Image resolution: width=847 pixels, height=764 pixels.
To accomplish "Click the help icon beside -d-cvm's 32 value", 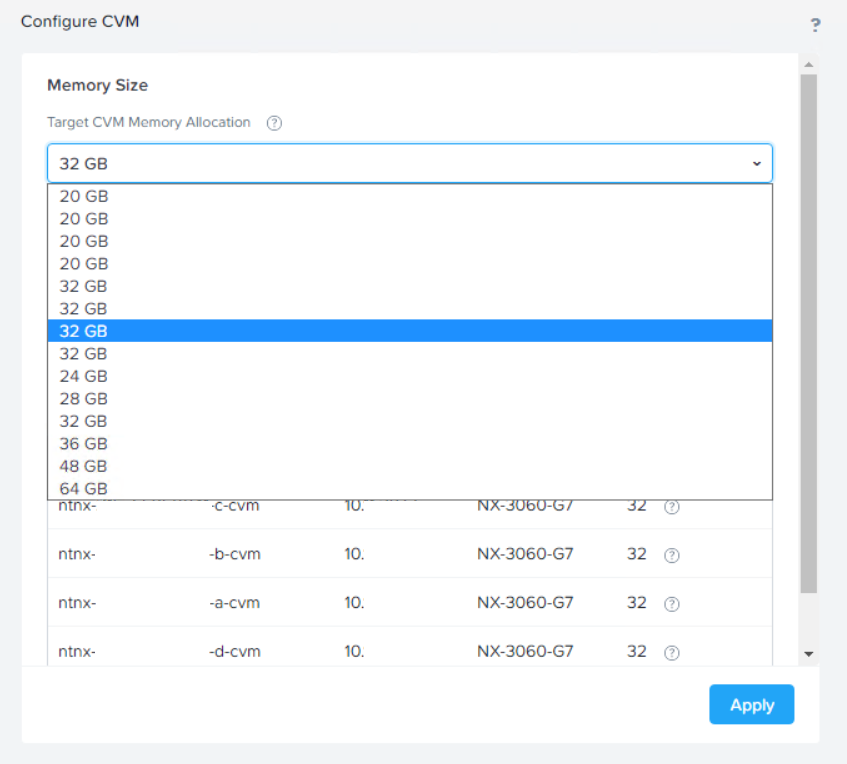I will click(x=672, y=652).
